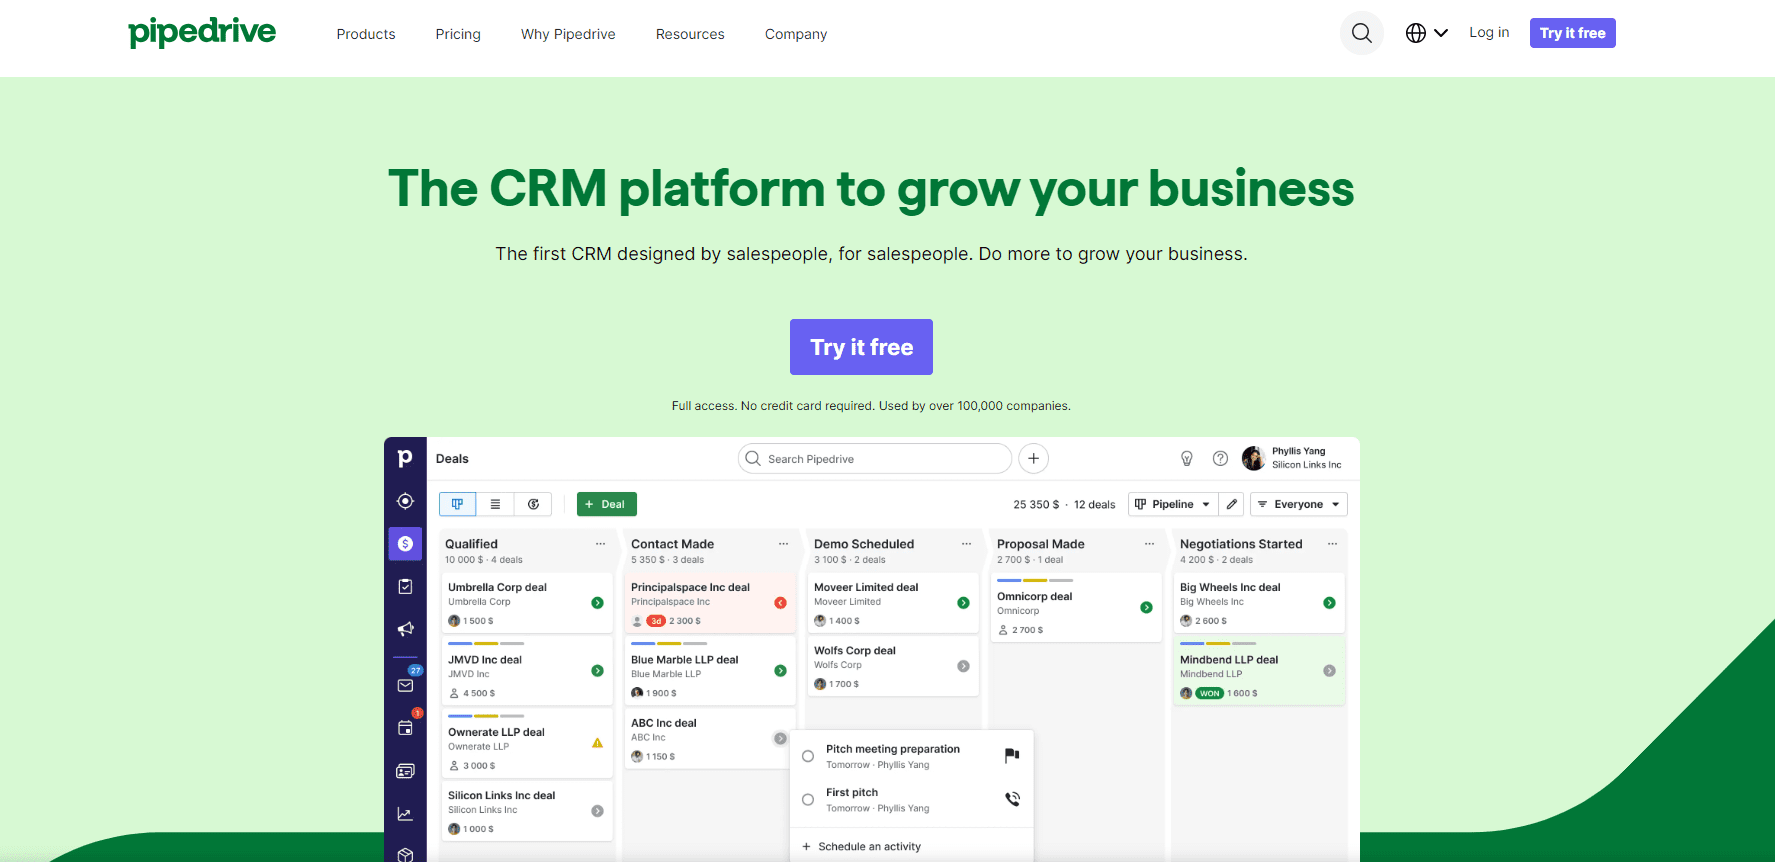Image resolution: width=1775 pixels, height=862 pixels.
Task: Open the Negotiations Started column options menu
Action: (1332, 544)
